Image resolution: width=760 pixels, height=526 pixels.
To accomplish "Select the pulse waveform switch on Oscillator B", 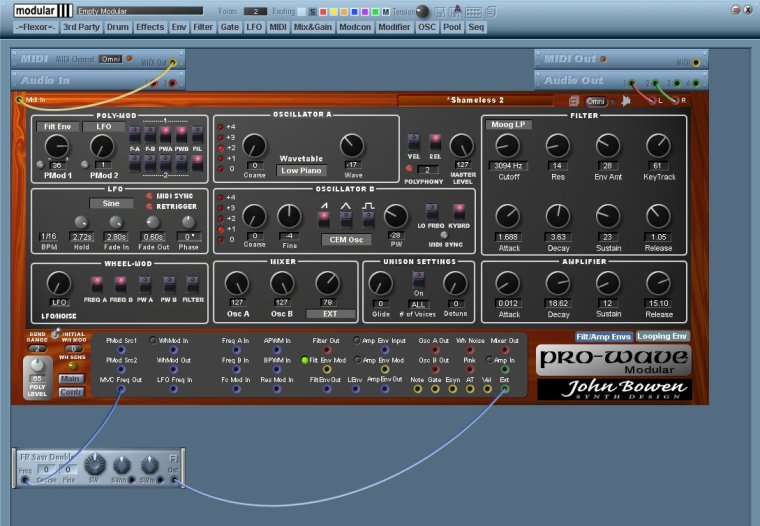I will (x=368, y=220).
